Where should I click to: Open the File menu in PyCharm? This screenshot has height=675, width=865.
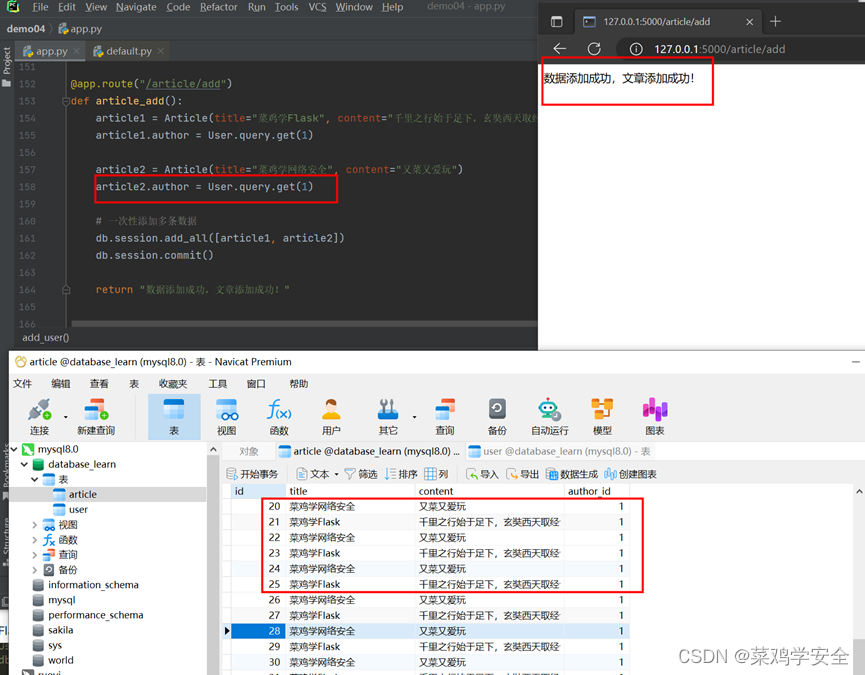pyautogui.click(x=40, y=7)
